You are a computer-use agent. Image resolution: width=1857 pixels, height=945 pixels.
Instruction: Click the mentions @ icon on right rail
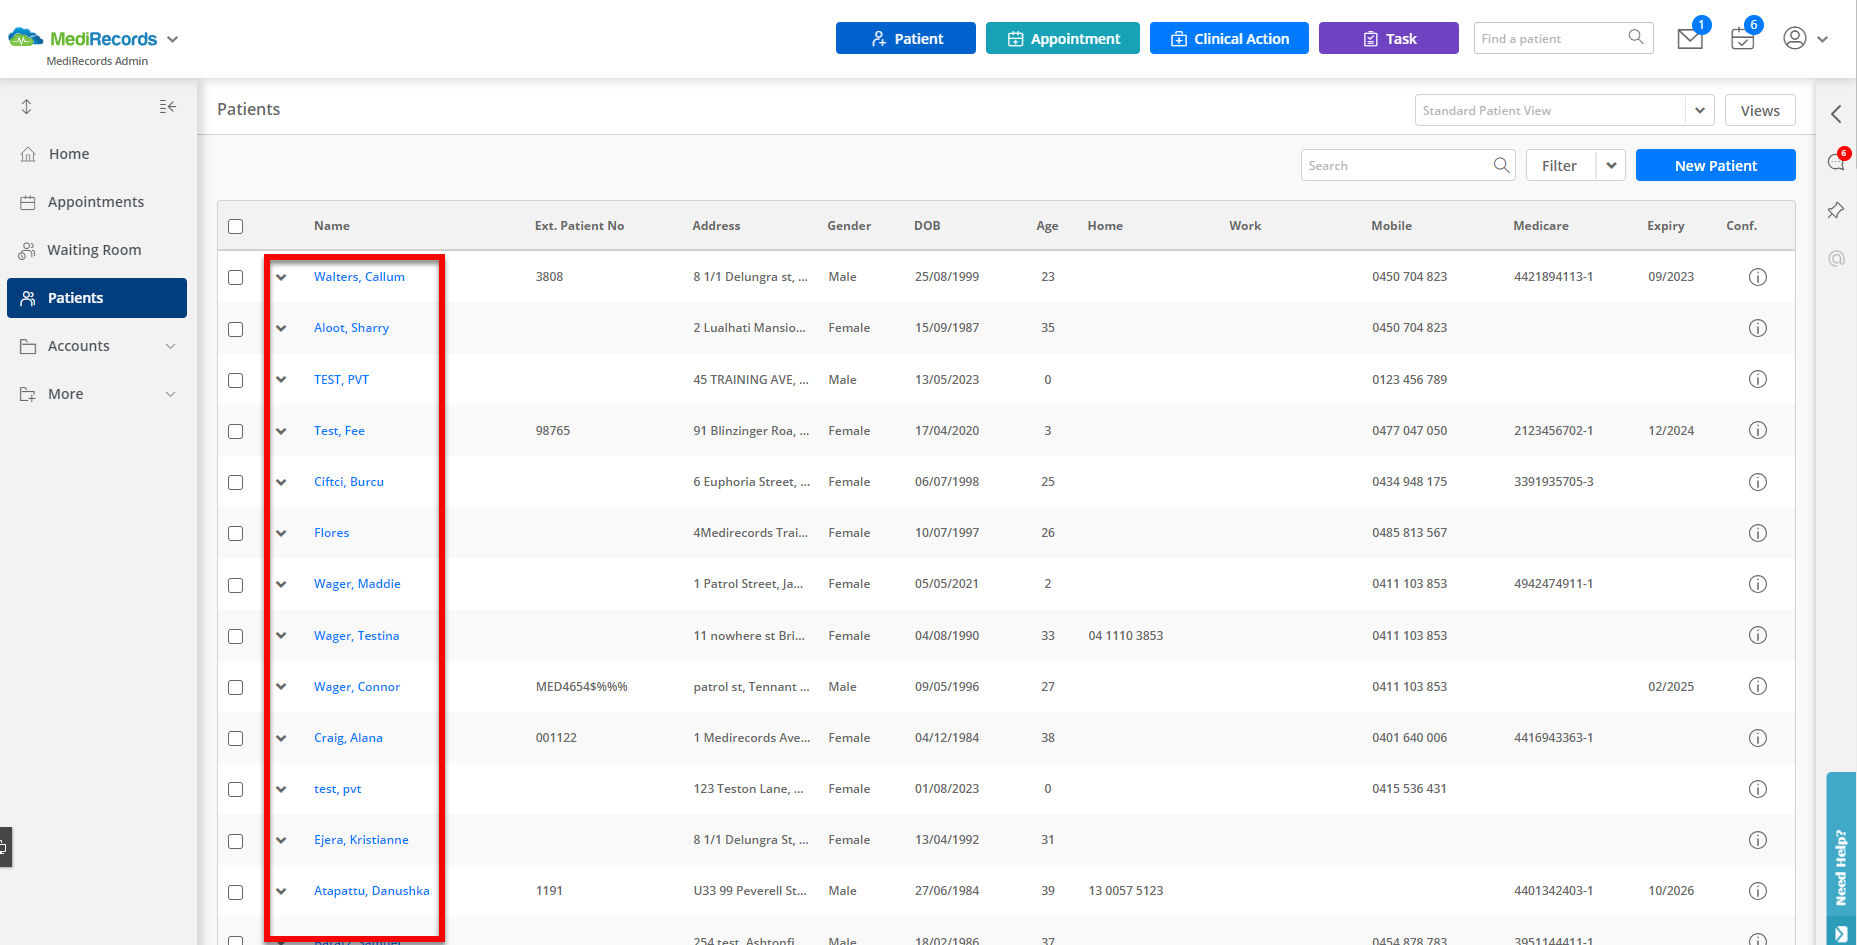point(1836,258)
